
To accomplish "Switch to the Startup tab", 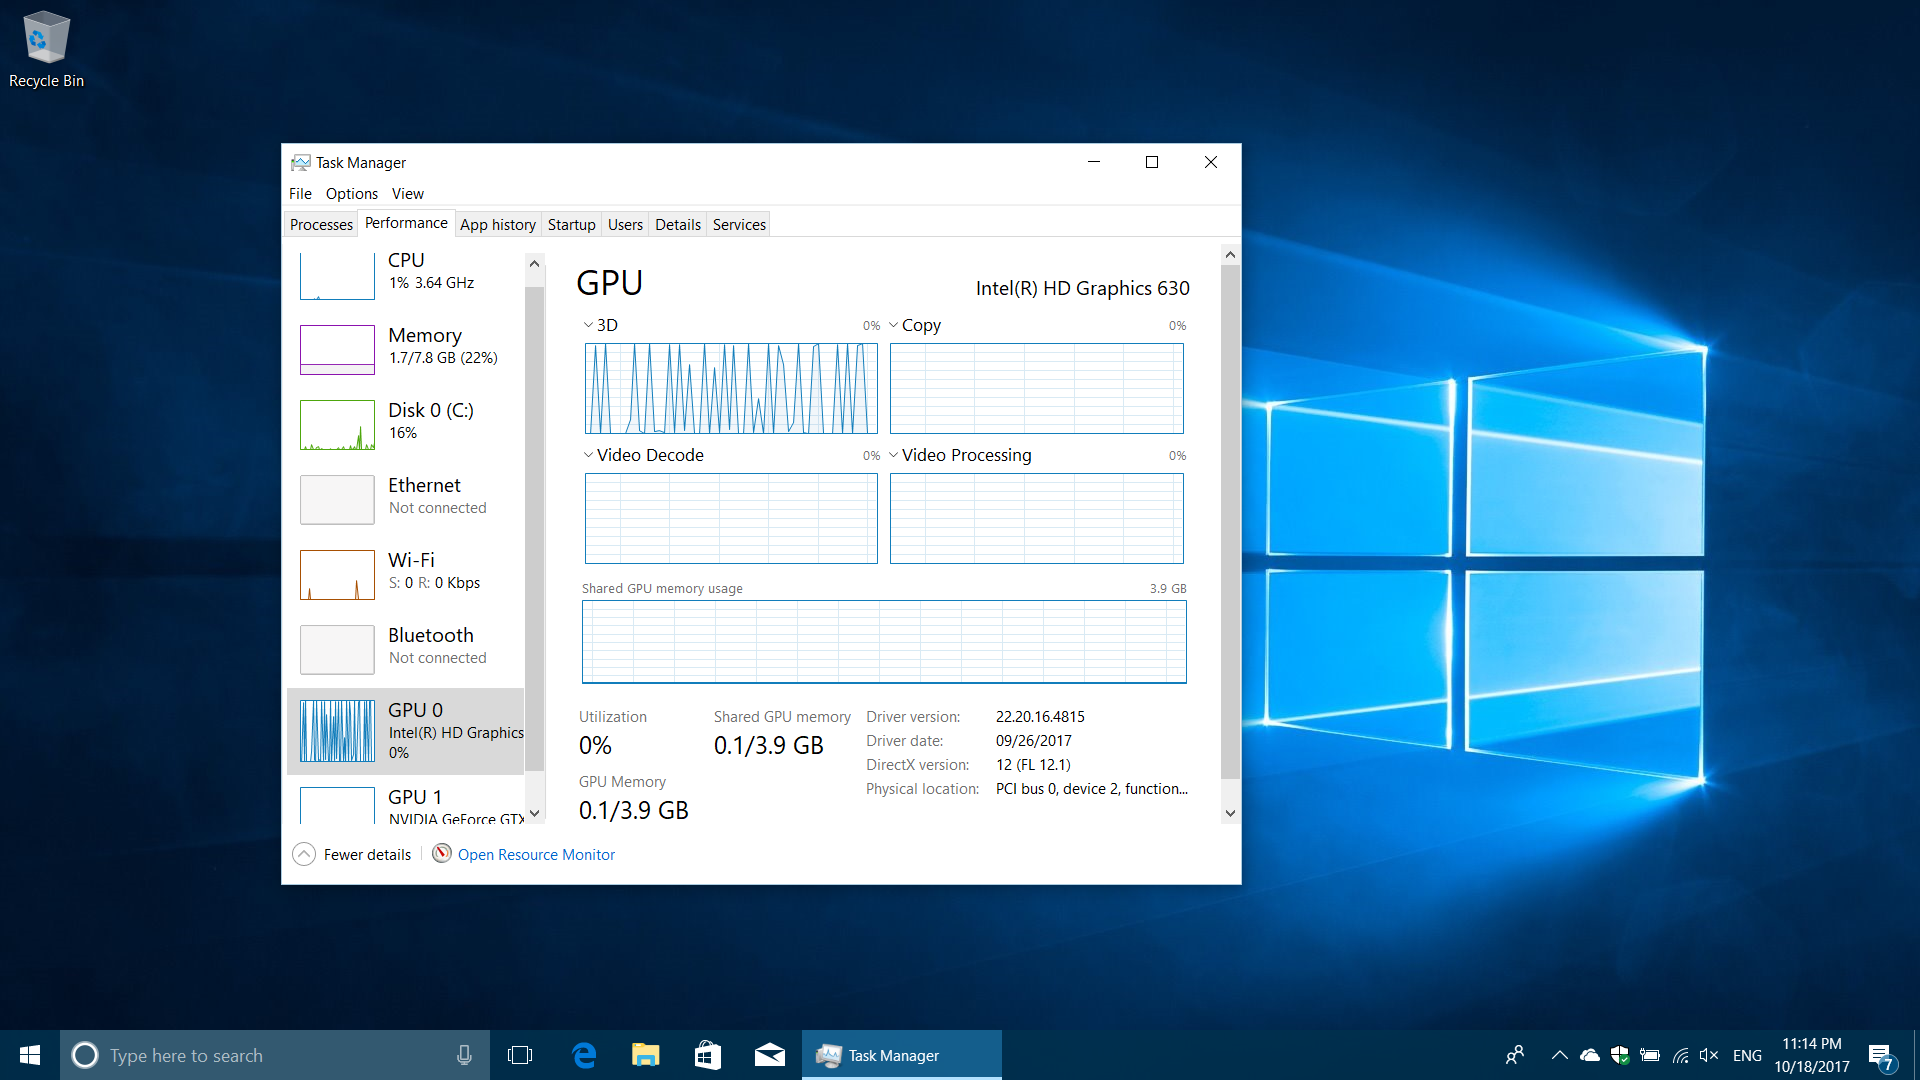I will tap(571, 225).
